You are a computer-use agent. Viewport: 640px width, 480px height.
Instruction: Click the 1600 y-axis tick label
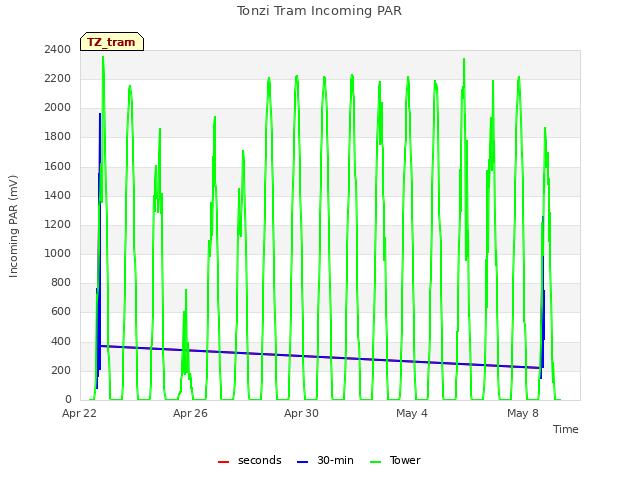point(58,166)
